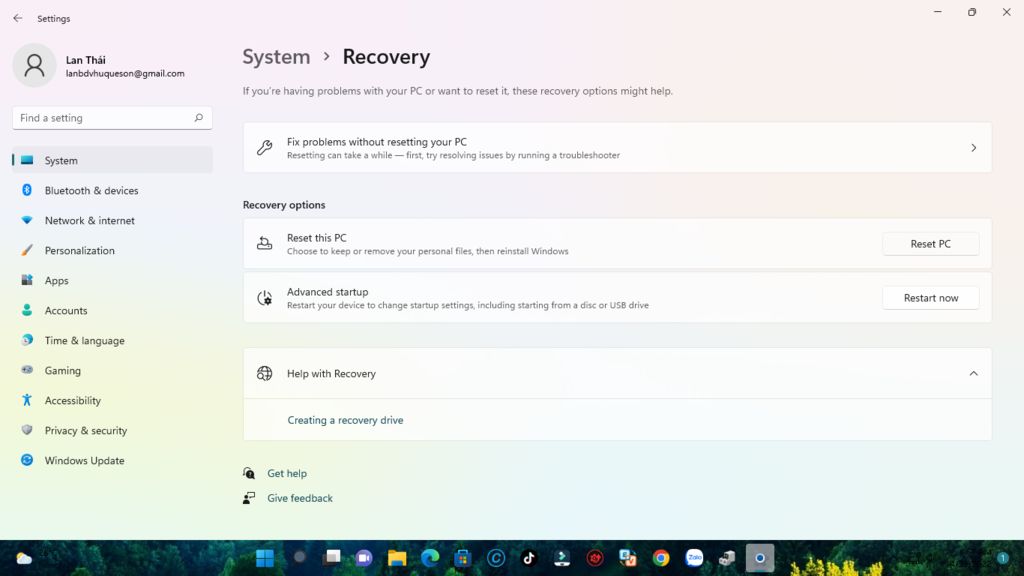Screen dimensions: 1024x576
Task: Open the Teams Chat taskbar icon
Action: coord(364,558)
